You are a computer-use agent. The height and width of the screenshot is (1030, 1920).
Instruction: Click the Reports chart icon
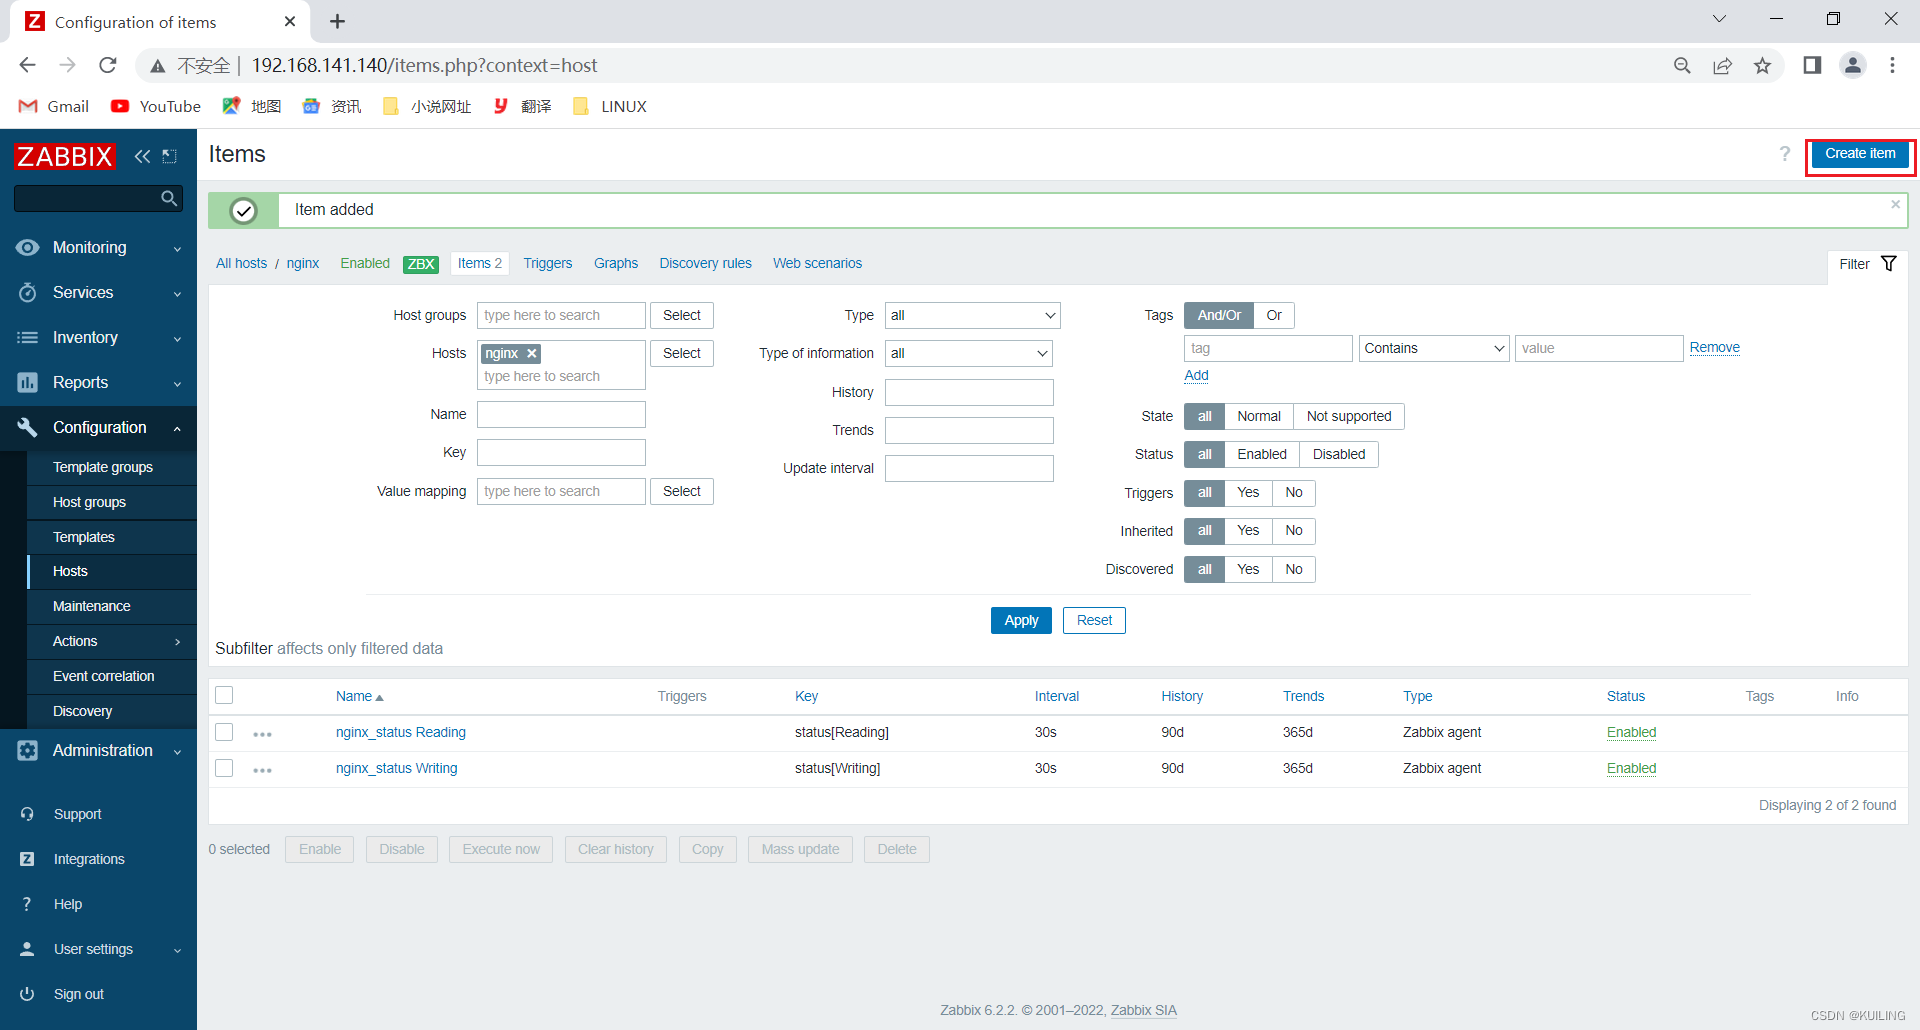pos(27,382)
